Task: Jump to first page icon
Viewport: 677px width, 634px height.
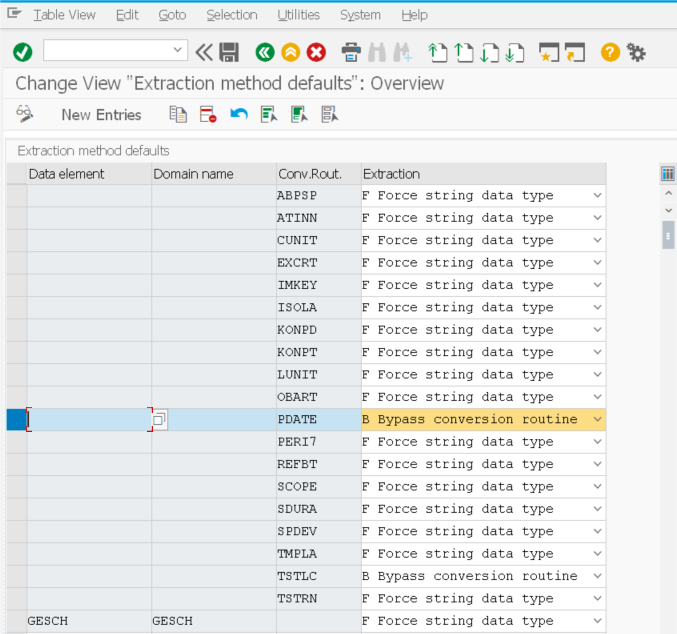Action: pos(437,53)
